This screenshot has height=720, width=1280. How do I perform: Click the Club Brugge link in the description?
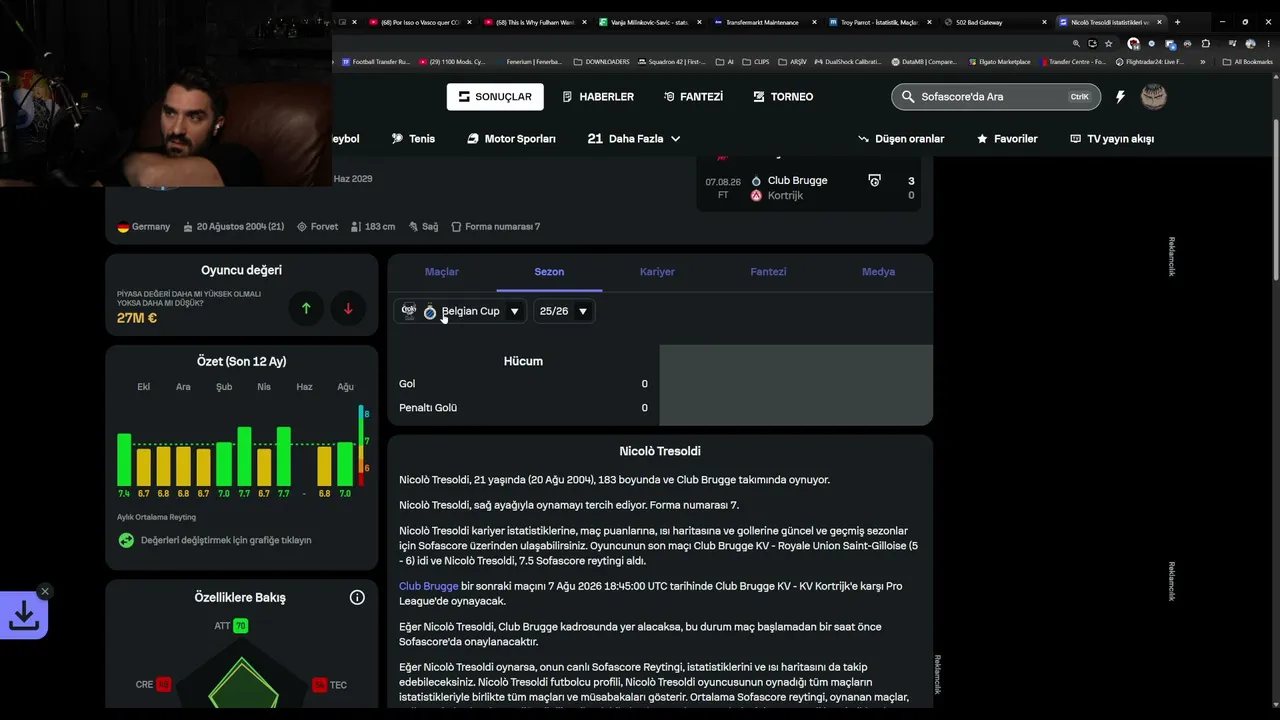[428, 586]
